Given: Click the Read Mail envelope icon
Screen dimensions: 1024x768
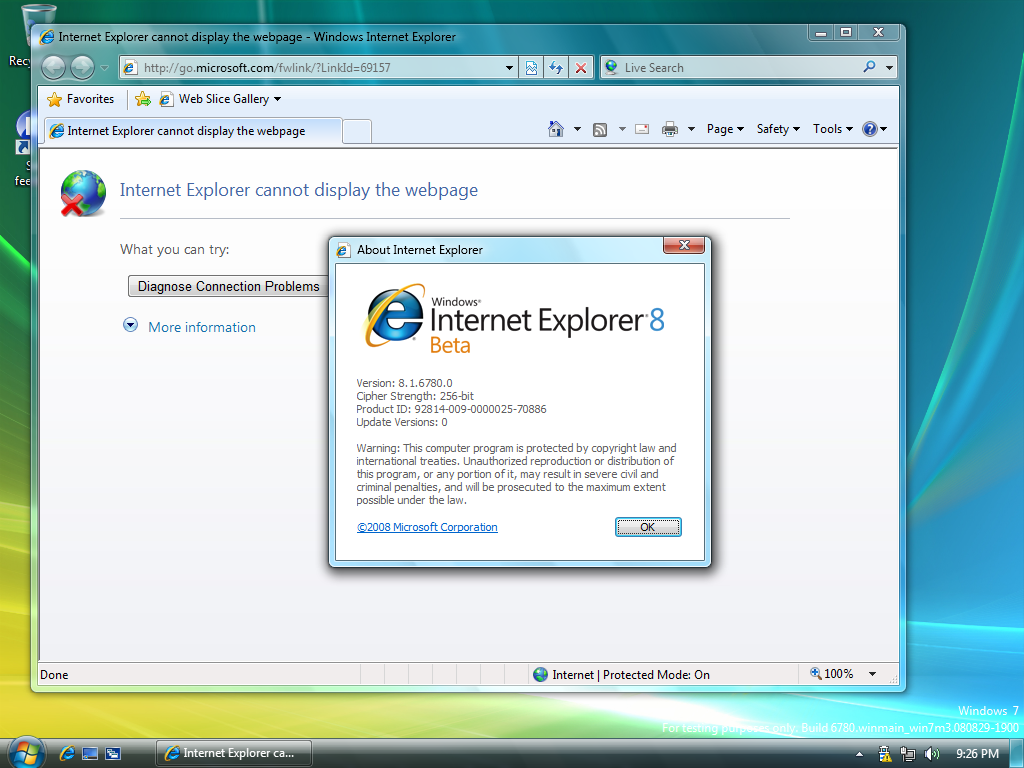Looking at the screenshot, I should [642, 129].
